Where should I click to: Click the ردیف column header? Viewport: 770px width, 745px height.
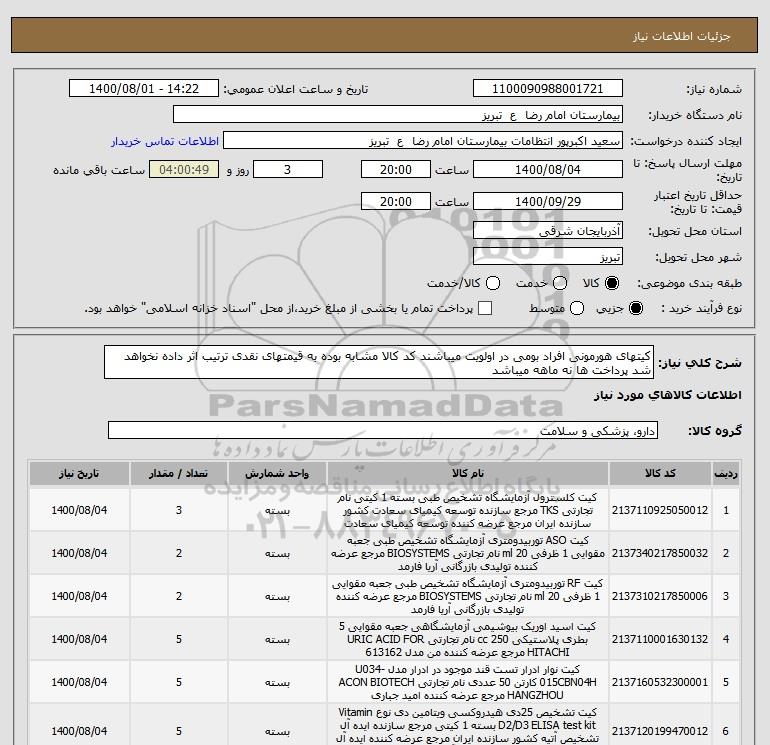click(x=726, y=474)
